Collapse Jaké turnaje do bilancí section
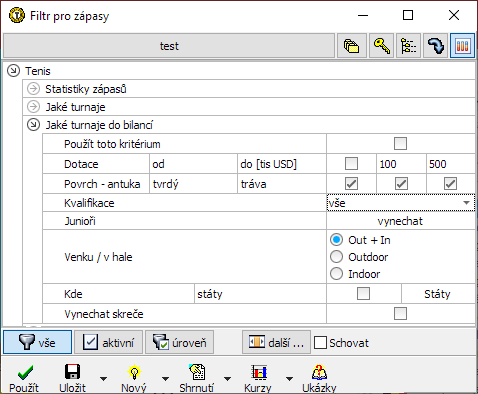478x394 pixels. pos(33,125)
